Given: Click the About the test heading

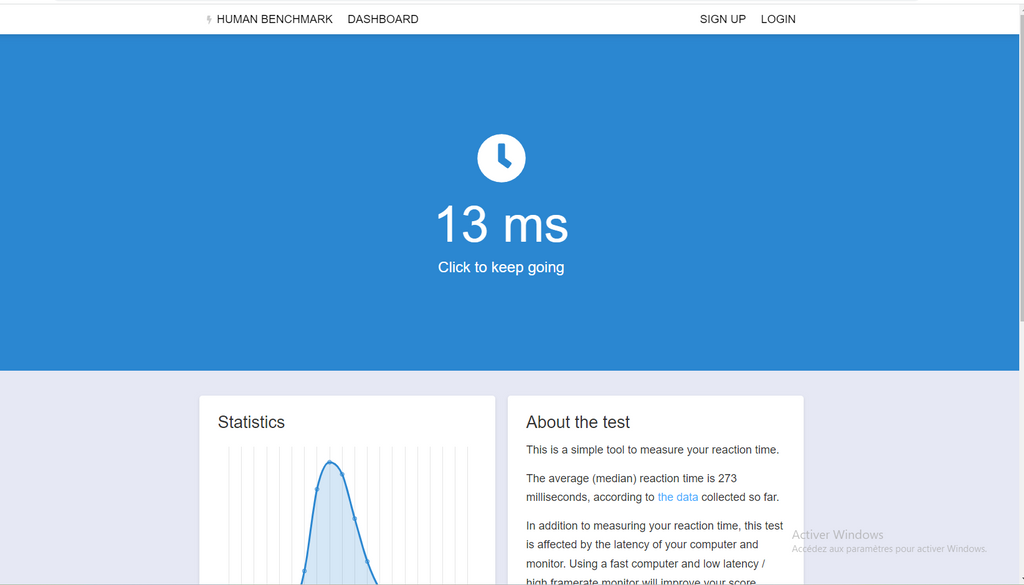Looking at the screenshot, I should pos(578,422).
